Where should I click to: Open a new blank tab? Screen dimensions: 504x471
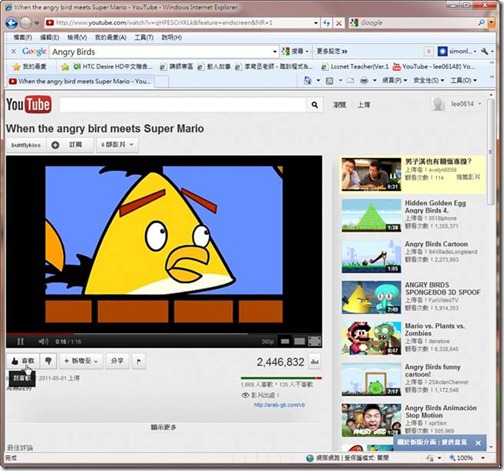click(x=162, y=81)
